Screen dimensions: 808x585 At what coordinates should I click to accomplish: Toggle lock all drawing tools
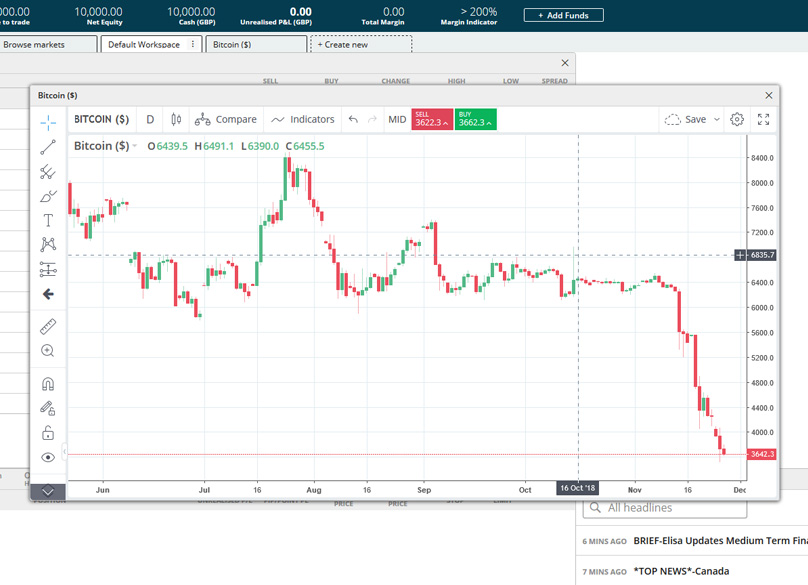tap(48, 433)
